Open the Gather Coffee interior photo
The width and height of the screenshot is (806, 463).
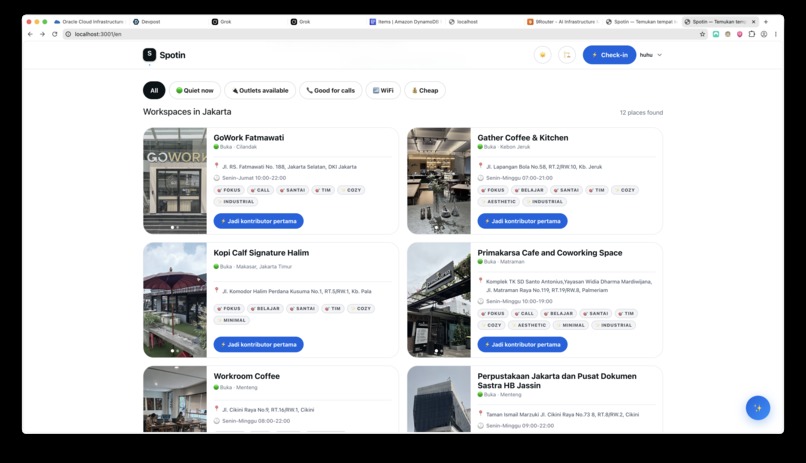pyautogui.click(x=439, y=181)
